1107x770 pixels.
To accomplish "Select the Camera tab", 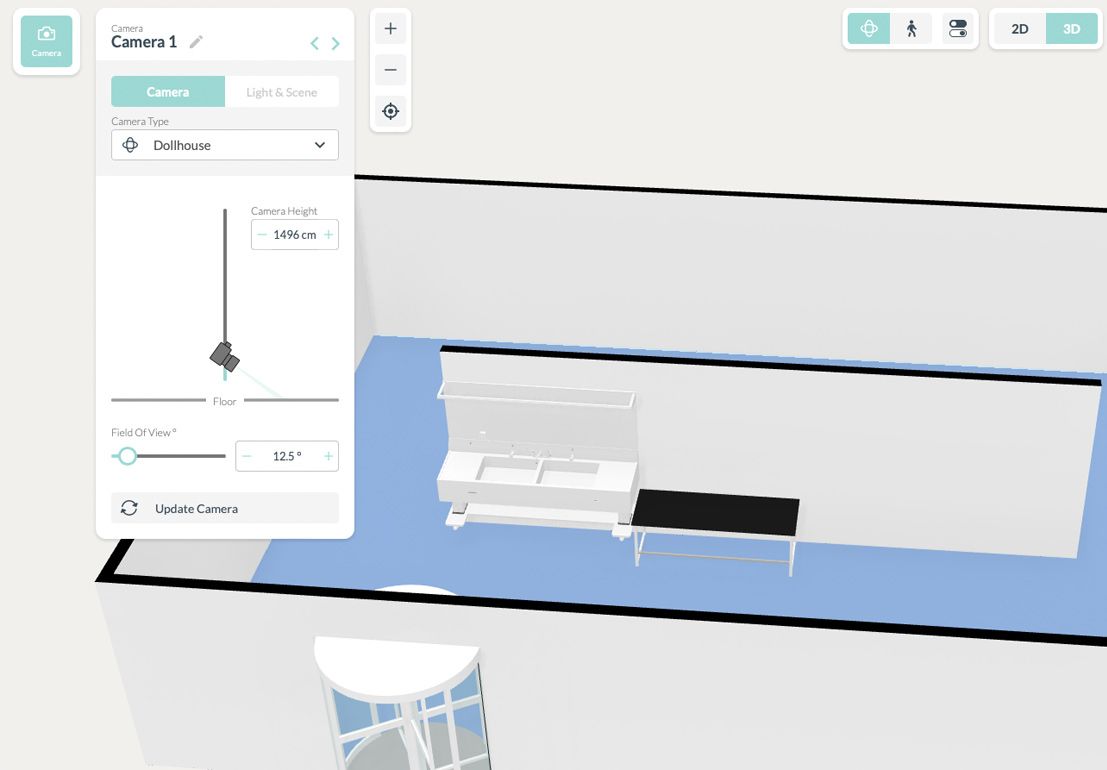I will pyautogui.click(x=168, y=92).
